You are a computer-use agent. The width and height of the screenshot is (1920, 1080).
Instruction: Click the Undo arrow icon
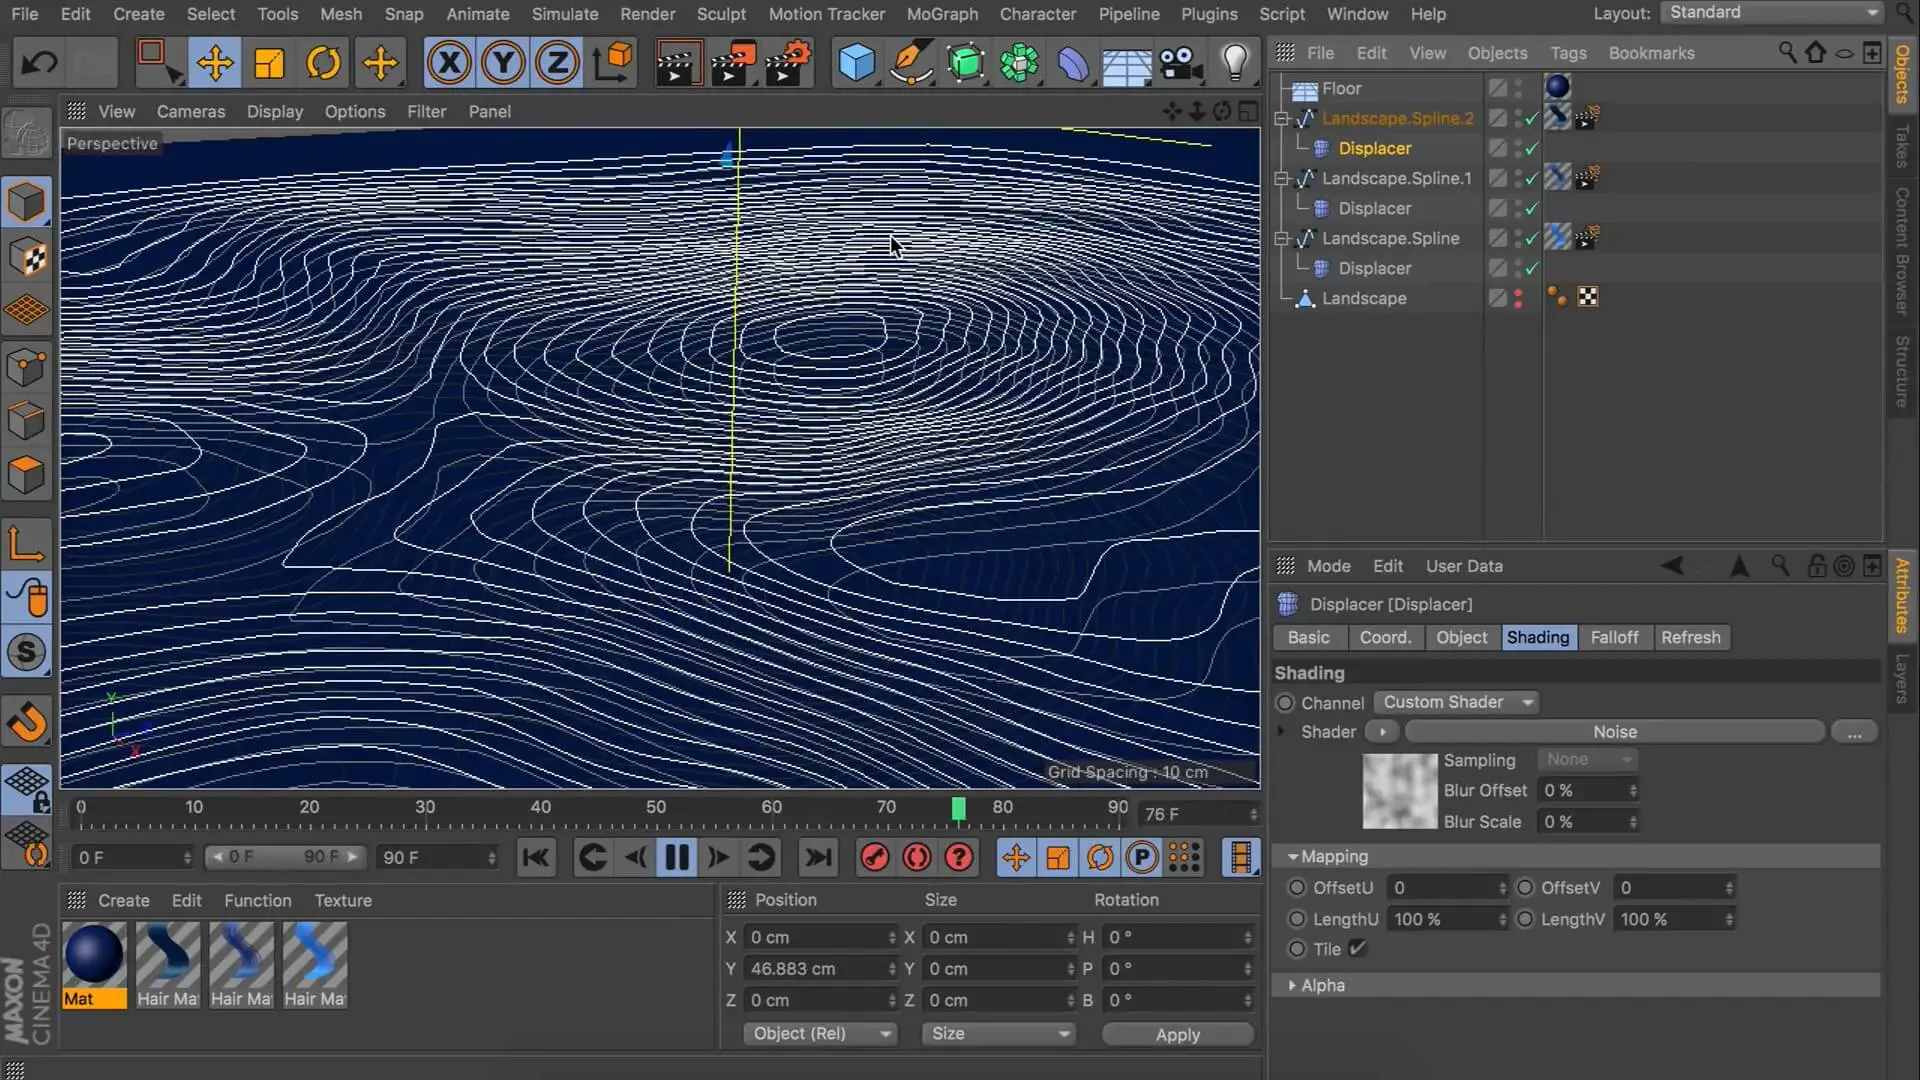[x=40, y=64]
